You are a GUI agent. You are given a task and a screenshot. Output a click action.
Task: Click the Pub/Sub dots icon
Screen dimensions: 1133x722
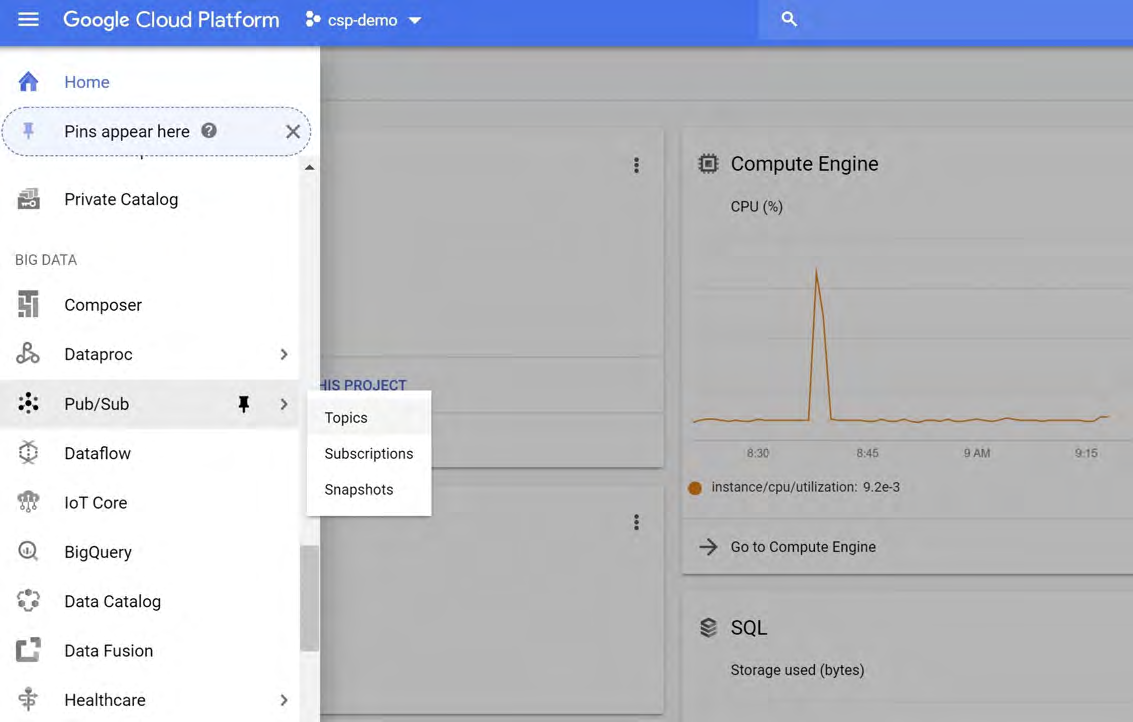click(x=28, y=403)
